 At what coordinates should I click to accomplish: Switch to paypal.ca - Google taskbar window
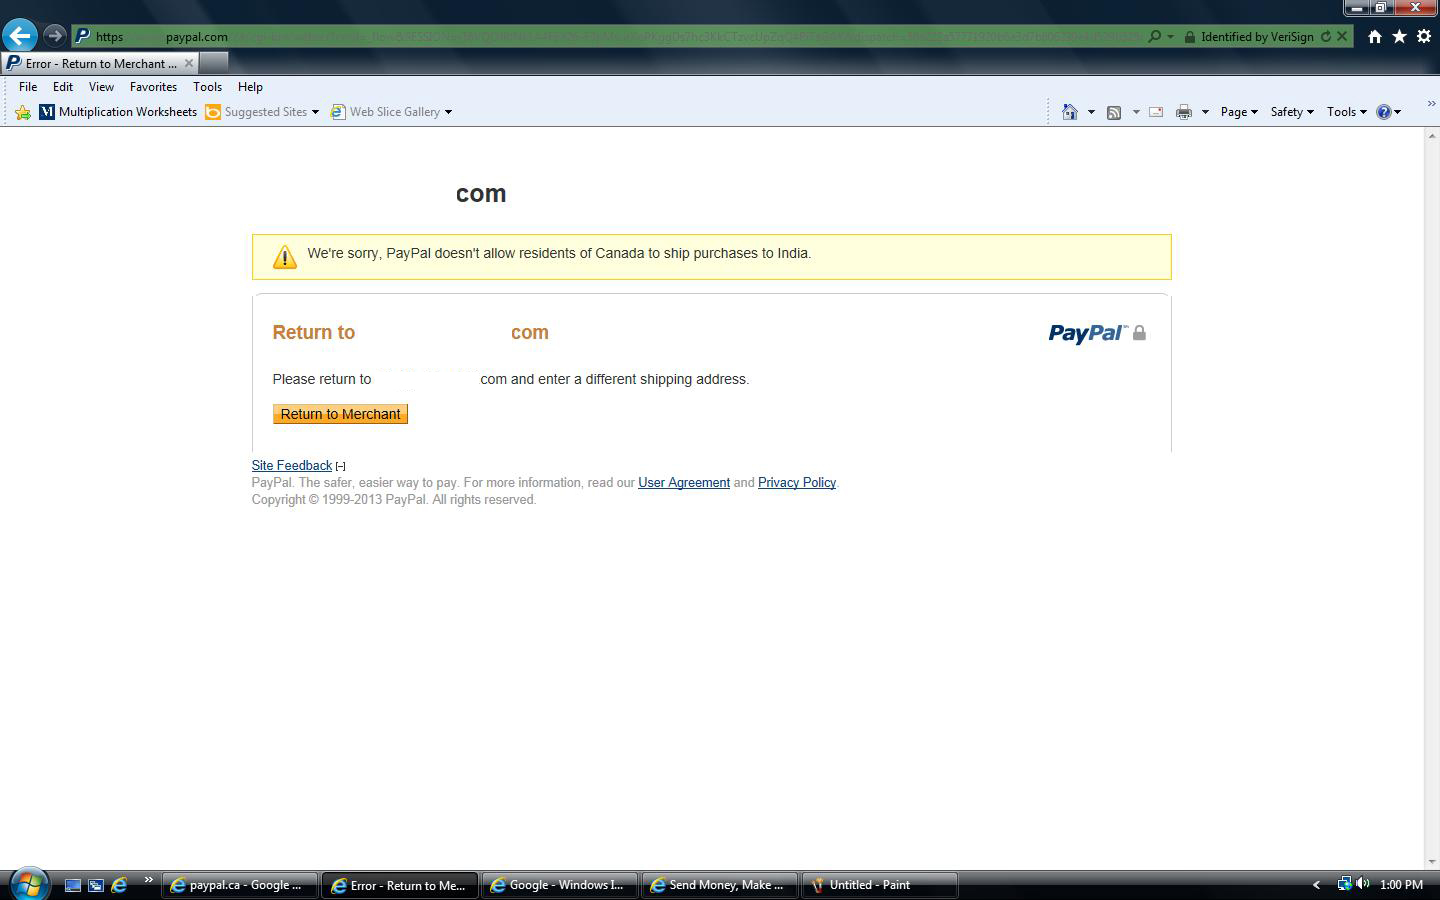pyautogui.click(x=239, y=885)
